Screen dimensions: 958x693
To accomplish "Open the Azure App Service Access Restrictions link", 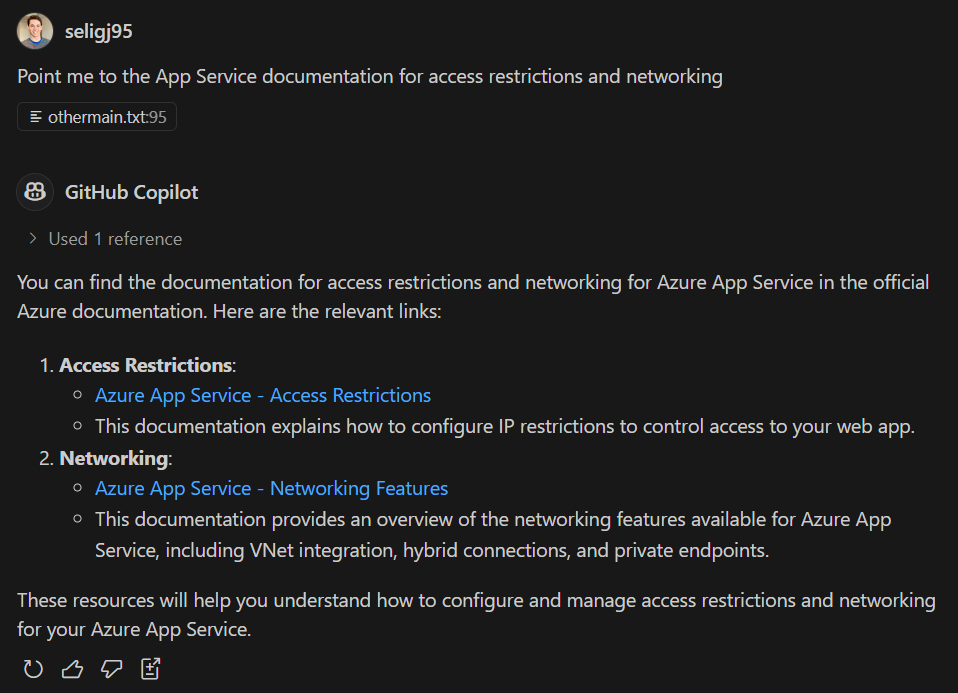I will pyautogui.click(x=262, y=395).
